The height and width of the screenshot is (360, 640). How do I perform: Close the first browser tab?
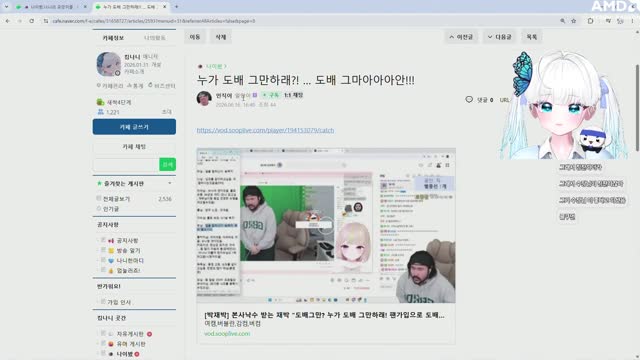pos(85,7)
